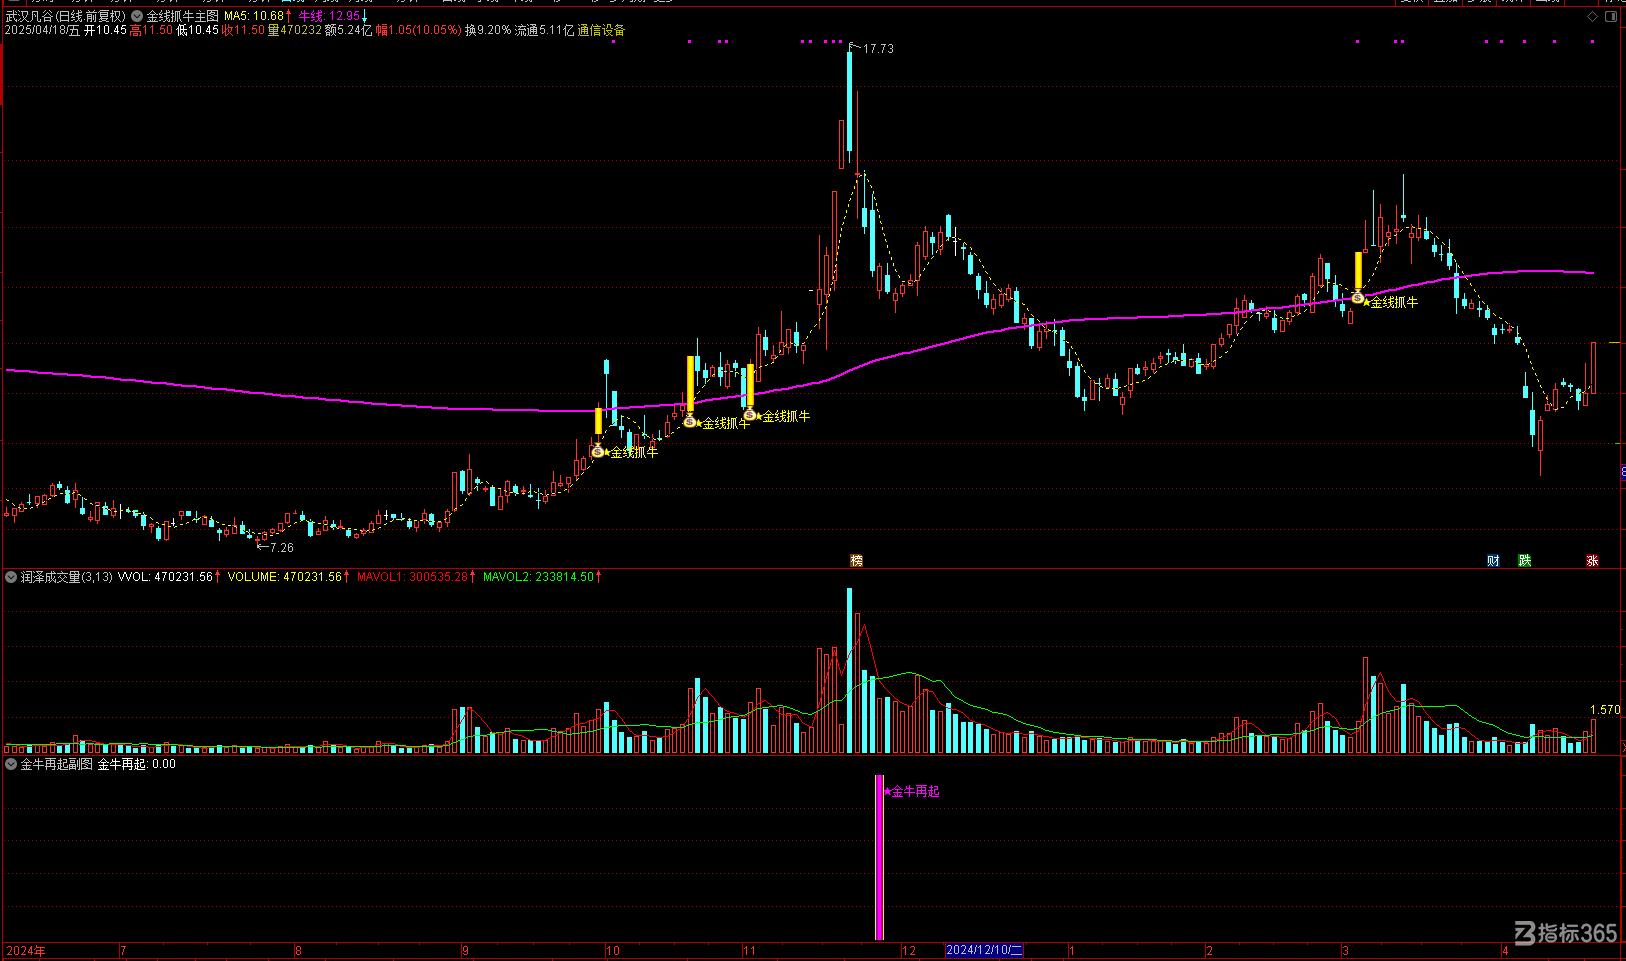
Task: Click the 换9.20% turnover value
Action: point(488,31)
